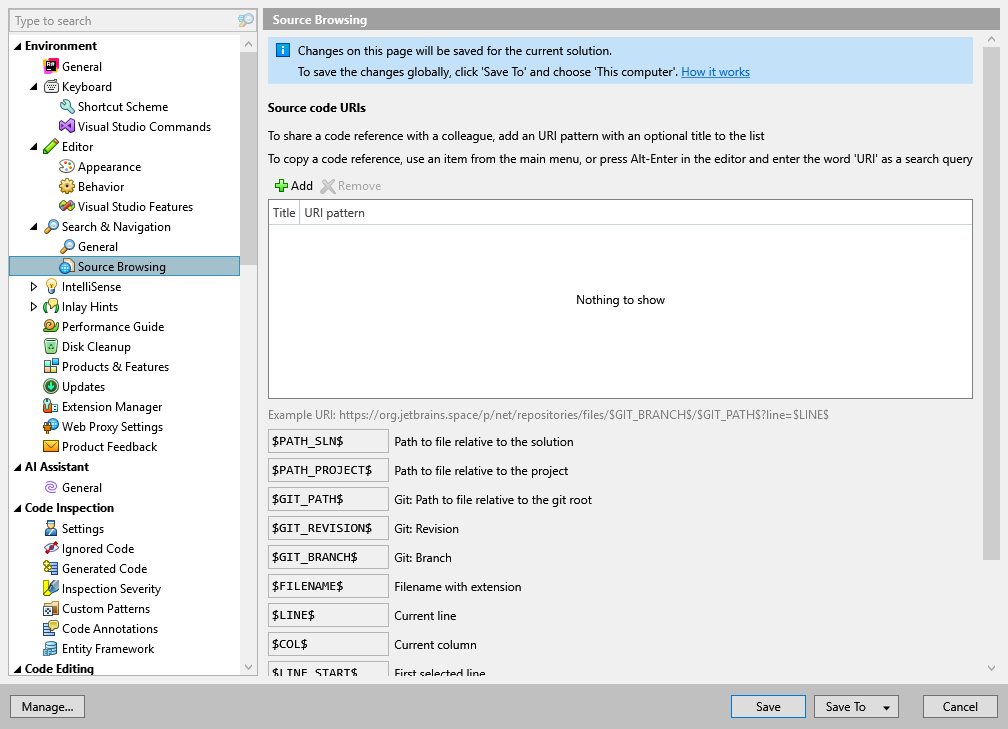Expand the IntelliSense node

click(x=33, y=286)
